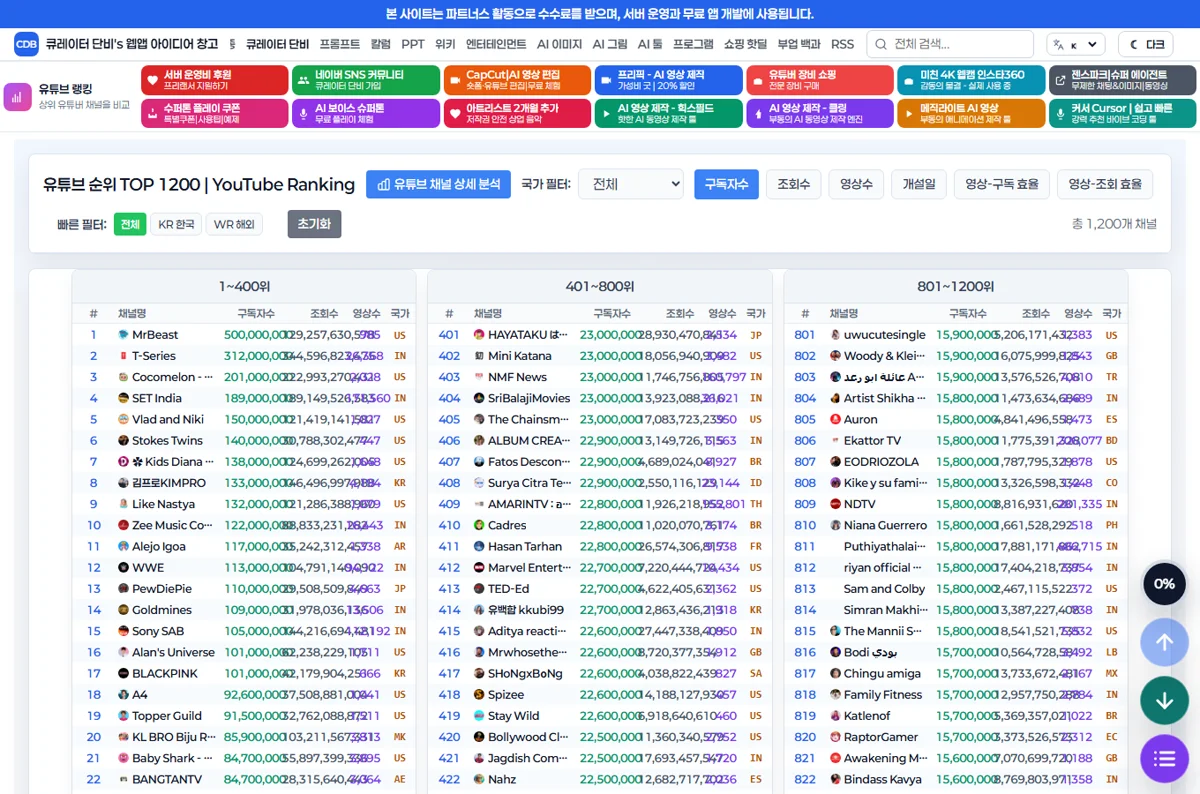
Task: Open 프롬프트 nav menu
Action: point(340,44)
